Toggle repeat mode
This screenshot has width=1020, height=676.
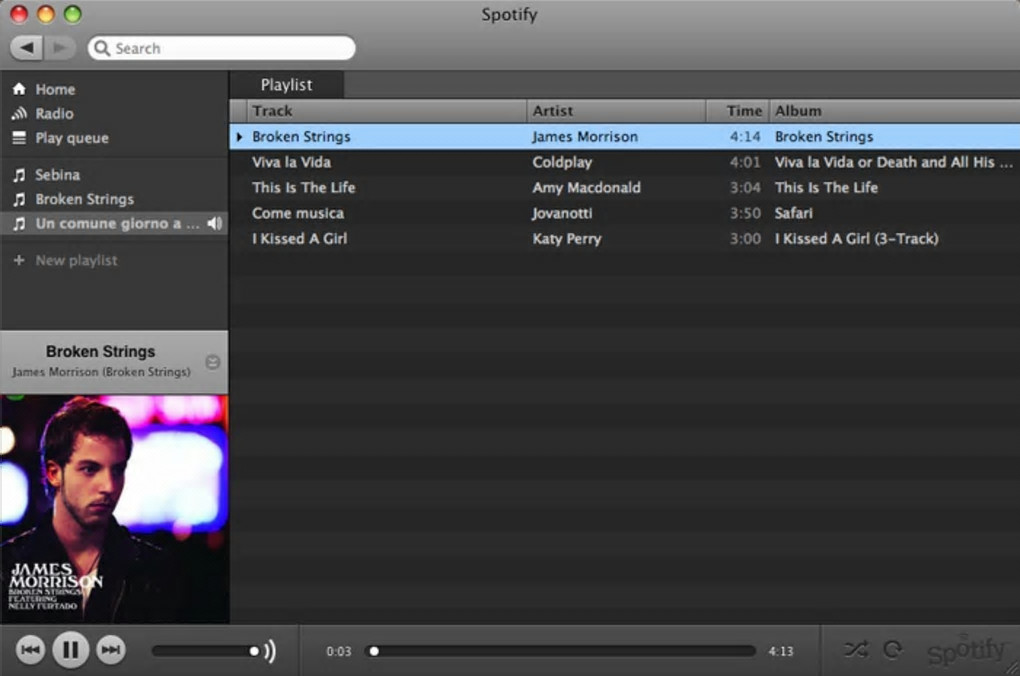893,649
